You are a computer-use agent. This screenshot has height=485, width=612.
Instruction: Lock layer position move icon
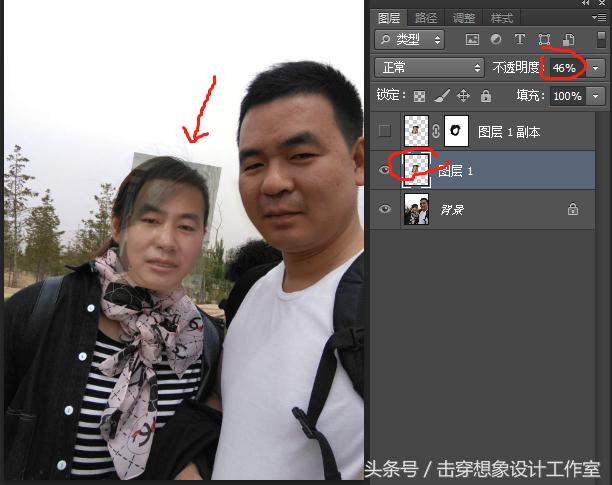coord(463,96)
